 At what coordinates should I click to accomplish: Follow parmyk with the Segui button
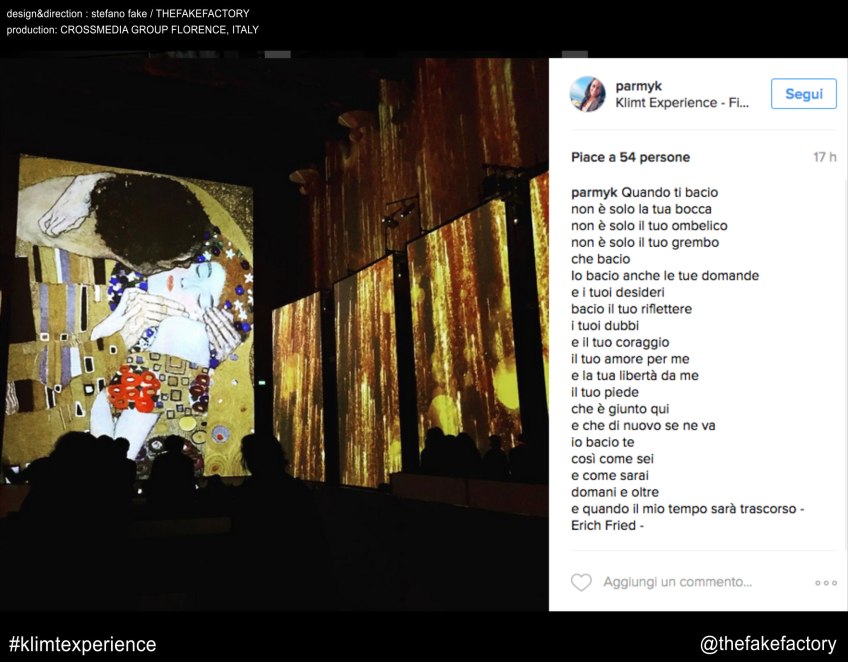click(x=804, y=94)
